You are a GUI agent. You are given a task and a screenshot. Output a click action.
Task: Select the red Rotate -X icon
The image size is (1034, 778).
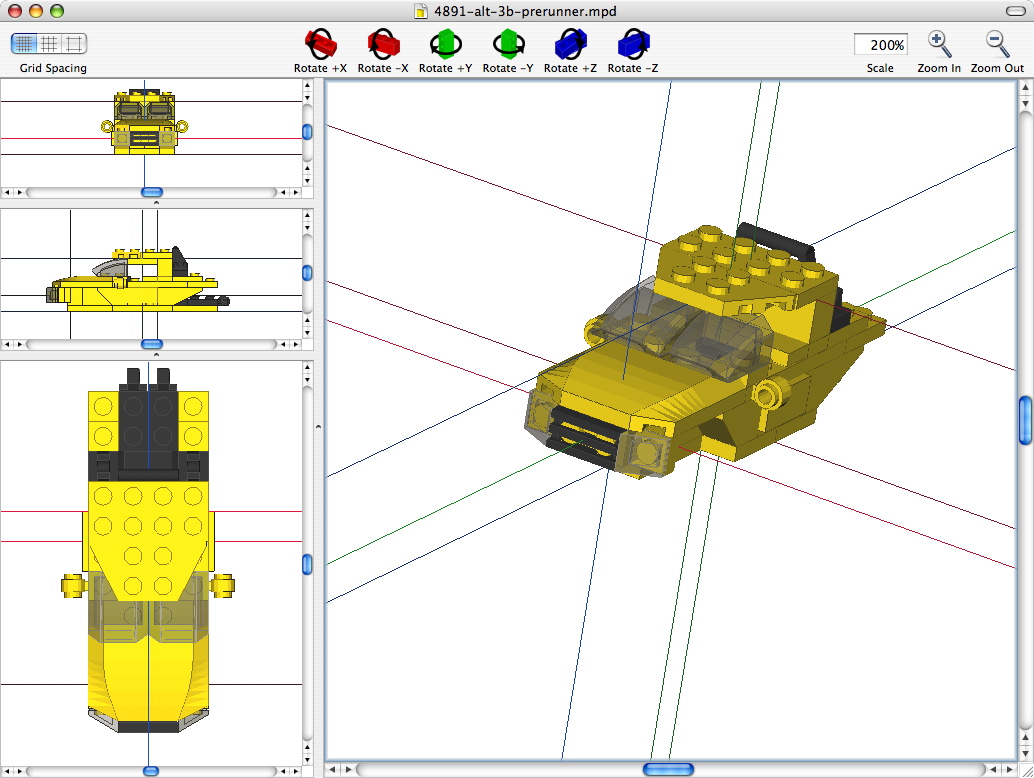[383, 44]
